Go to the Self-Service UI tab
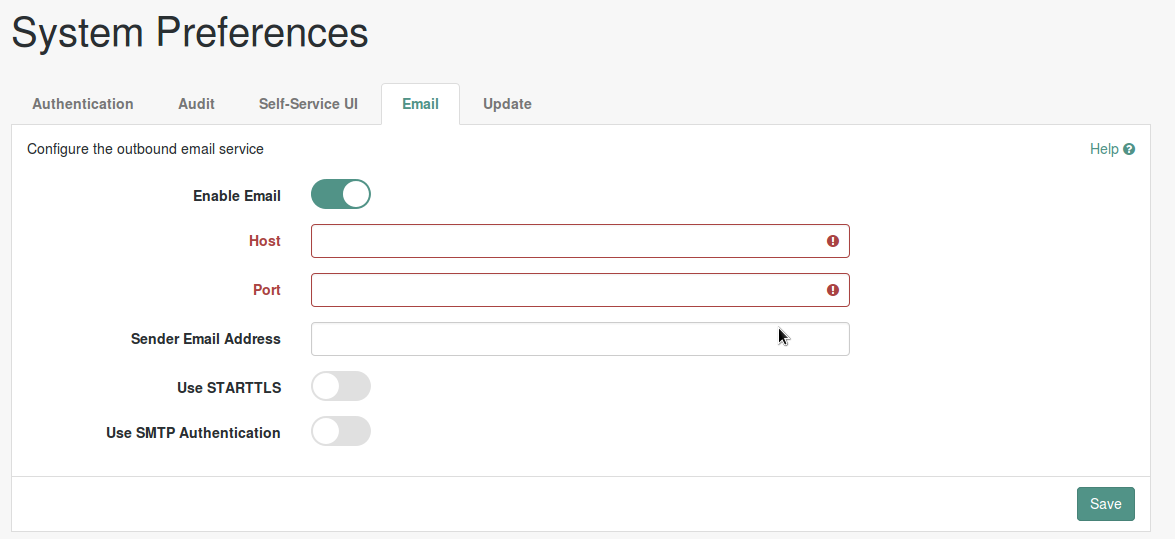The height and width of the screenshot is (539, 1175). pos(308,104)
